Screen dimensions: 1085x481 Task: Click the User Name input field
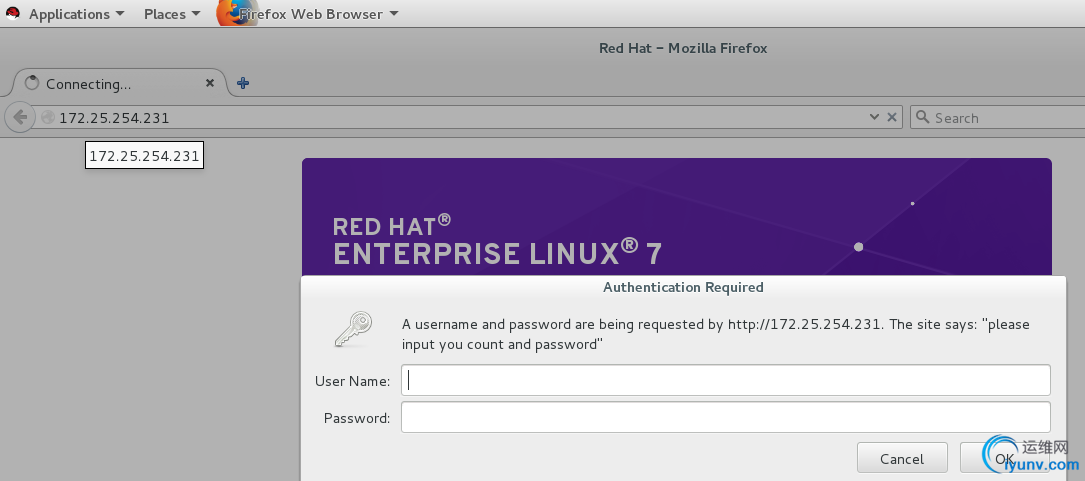(x=726, y=380)
